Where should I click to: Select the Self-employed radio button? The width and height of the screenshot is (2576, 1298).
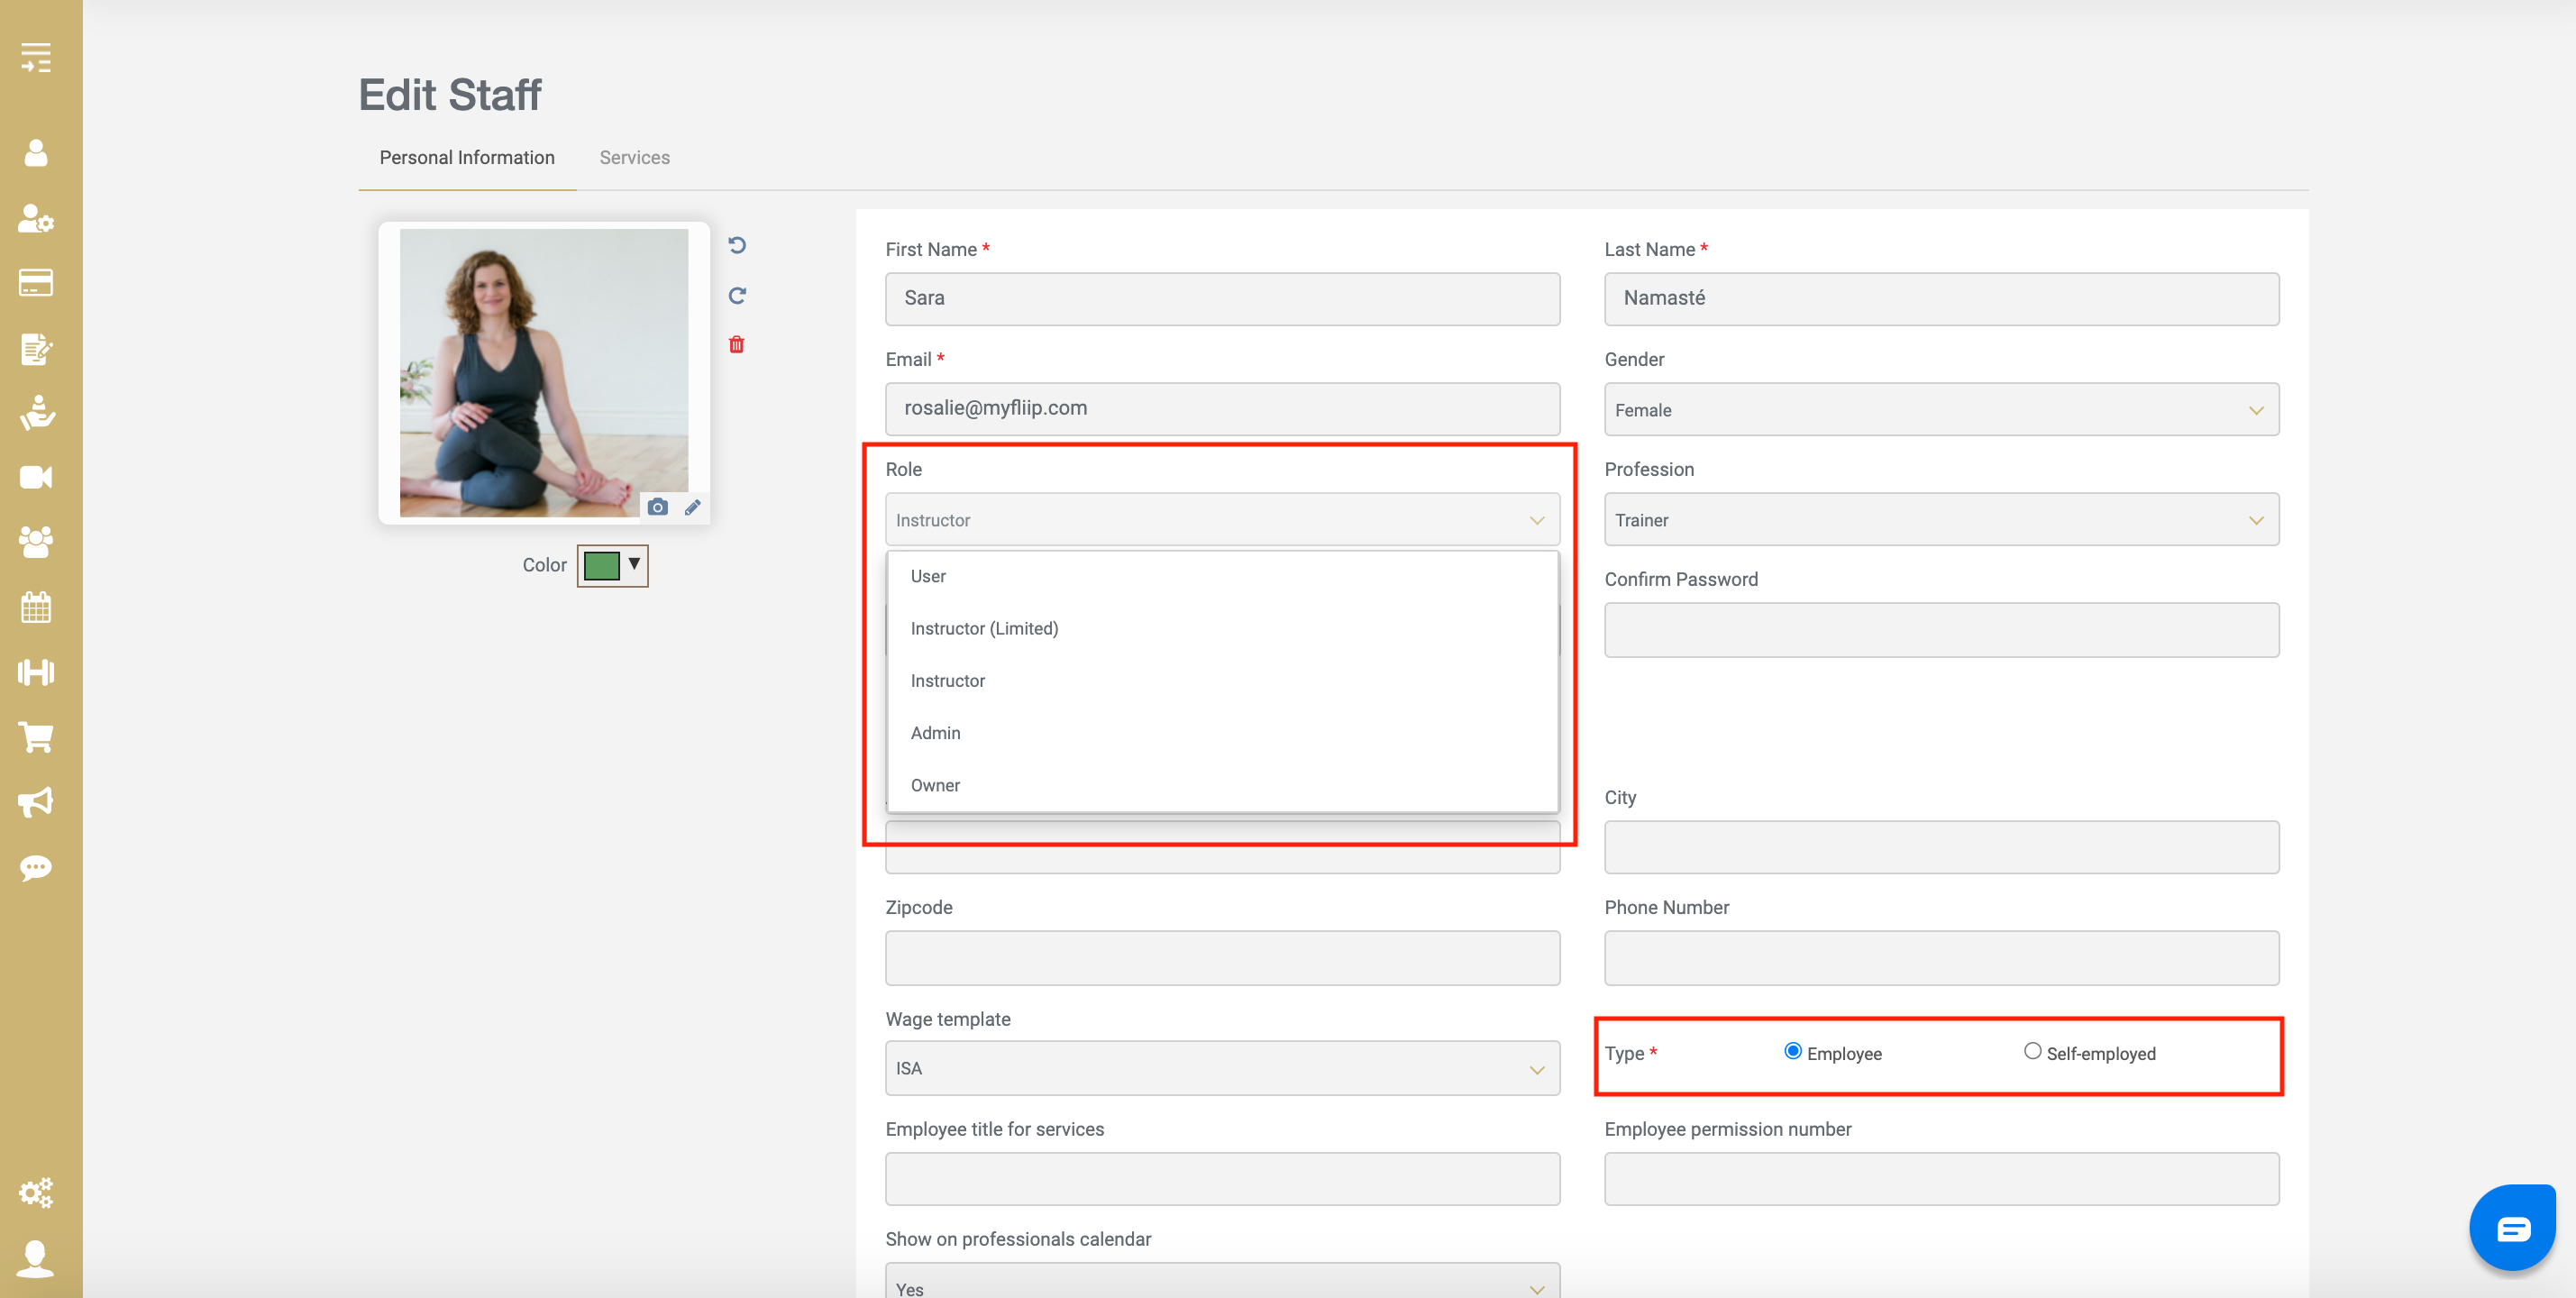click(x=2032, y=1051)
